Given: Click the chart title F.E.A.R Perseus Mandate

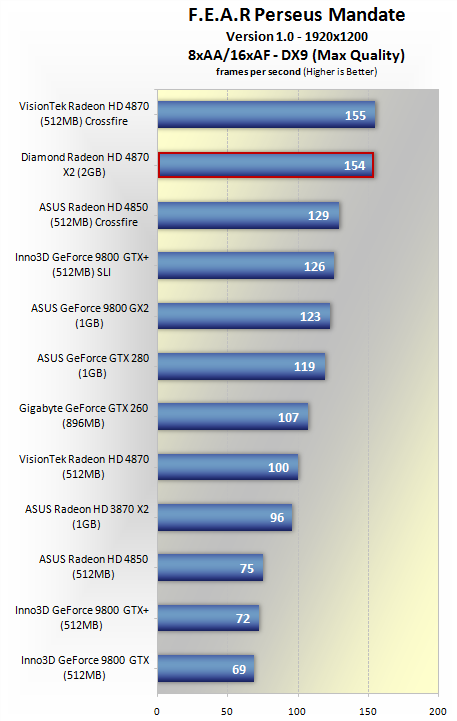Looking at the screenshot, I should pyautogui.click(x=297, y=15).
